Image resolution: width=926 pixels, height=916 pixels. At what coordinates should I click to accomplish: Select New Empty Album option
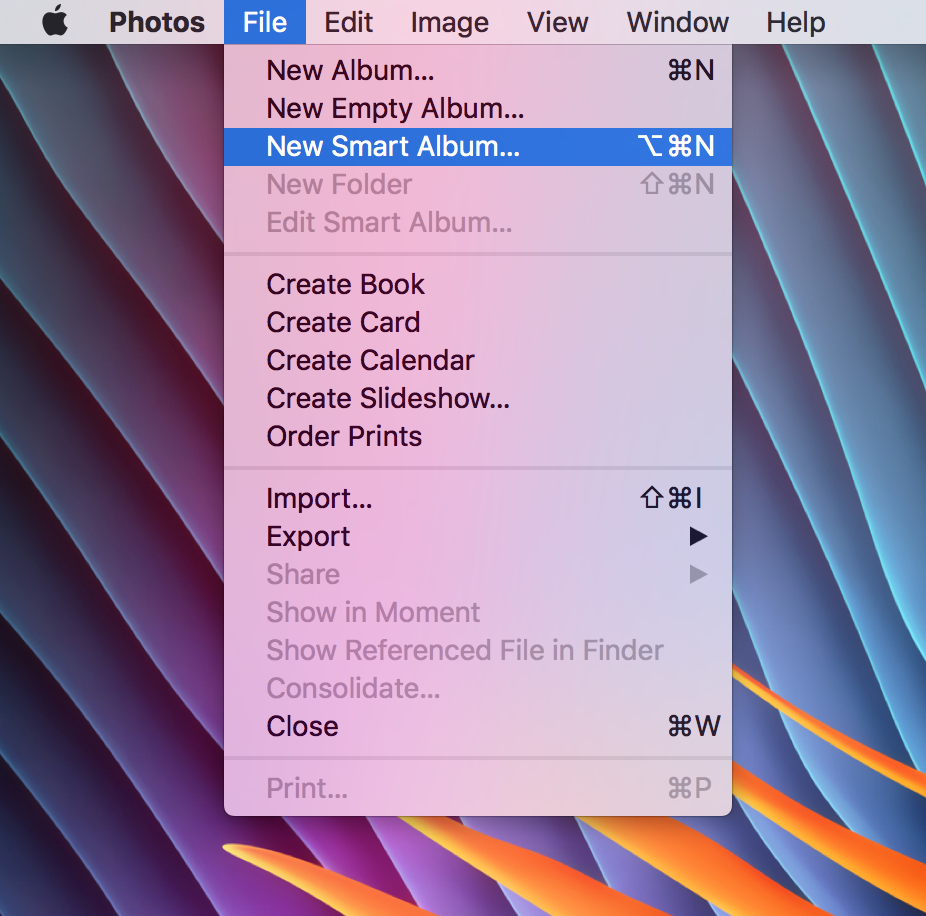tap(395, 109)
